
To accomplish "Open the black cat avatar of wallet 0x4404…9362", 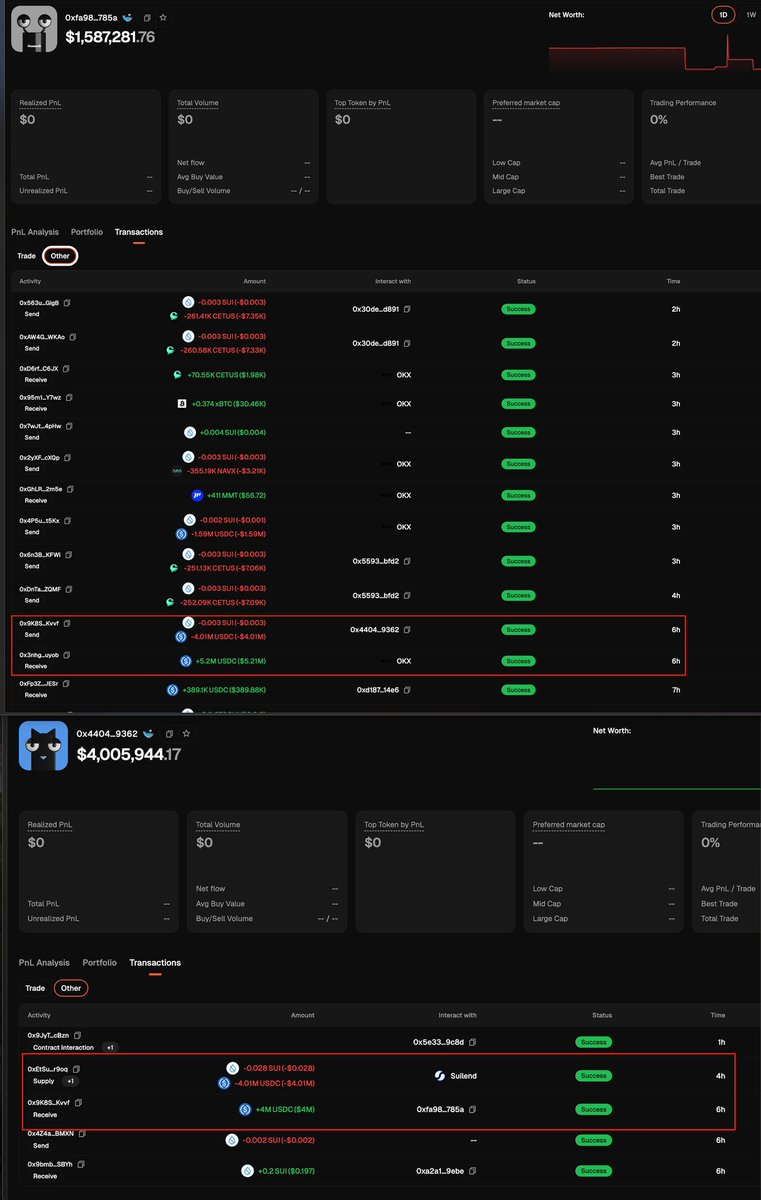I will (x=43, y=745).
